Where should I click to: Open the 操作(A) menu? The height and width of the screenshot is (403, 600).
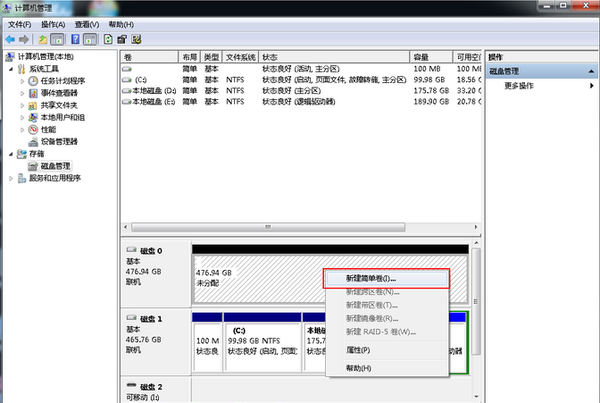click(x=54, y=23)
